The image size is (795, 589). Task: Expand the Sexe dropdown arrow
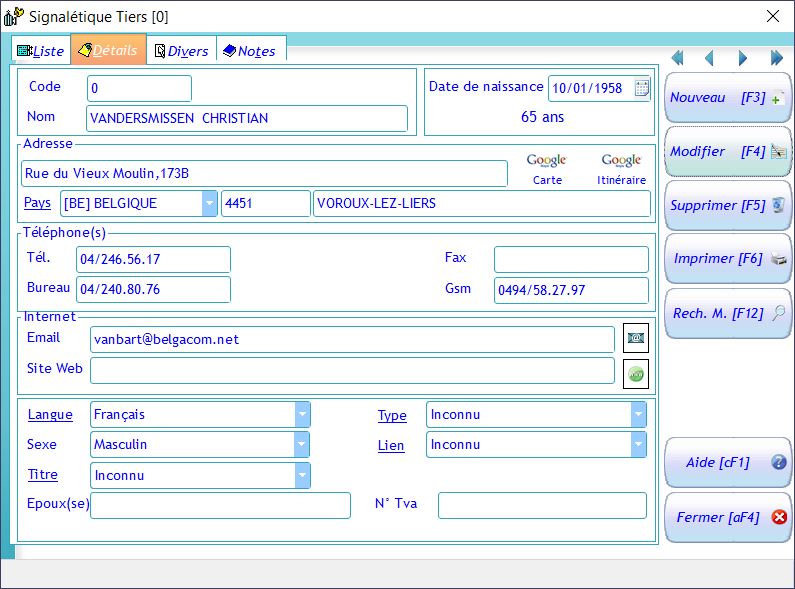(x=302, y=444)
